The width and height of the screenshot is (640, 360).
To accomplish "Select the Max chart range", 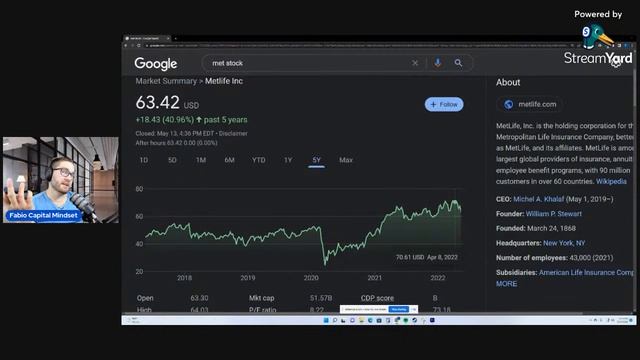I will point(346,160).
